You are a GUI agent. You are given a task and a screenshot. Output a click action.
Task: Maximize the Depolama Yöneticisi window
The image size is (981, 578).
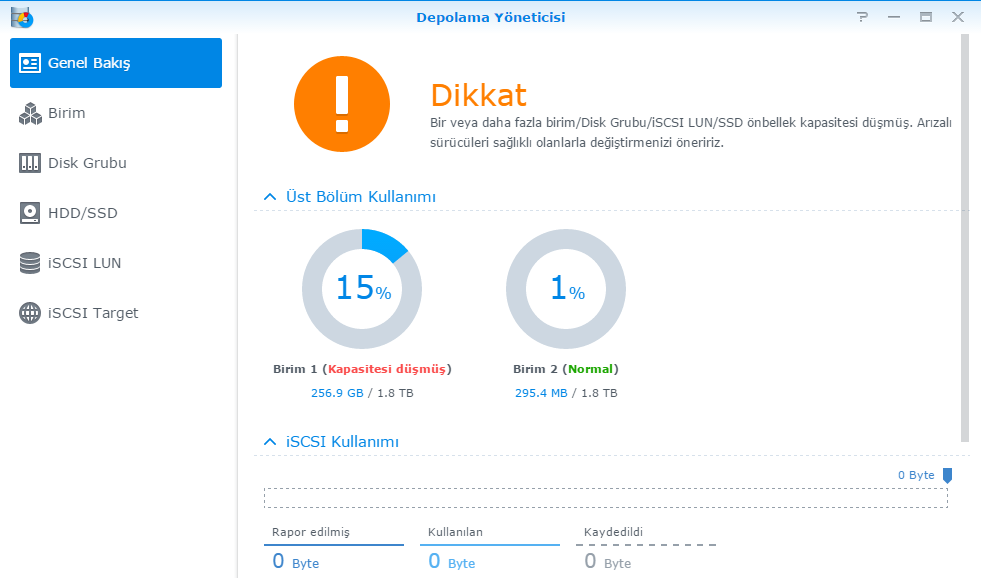tap(926, 17)
